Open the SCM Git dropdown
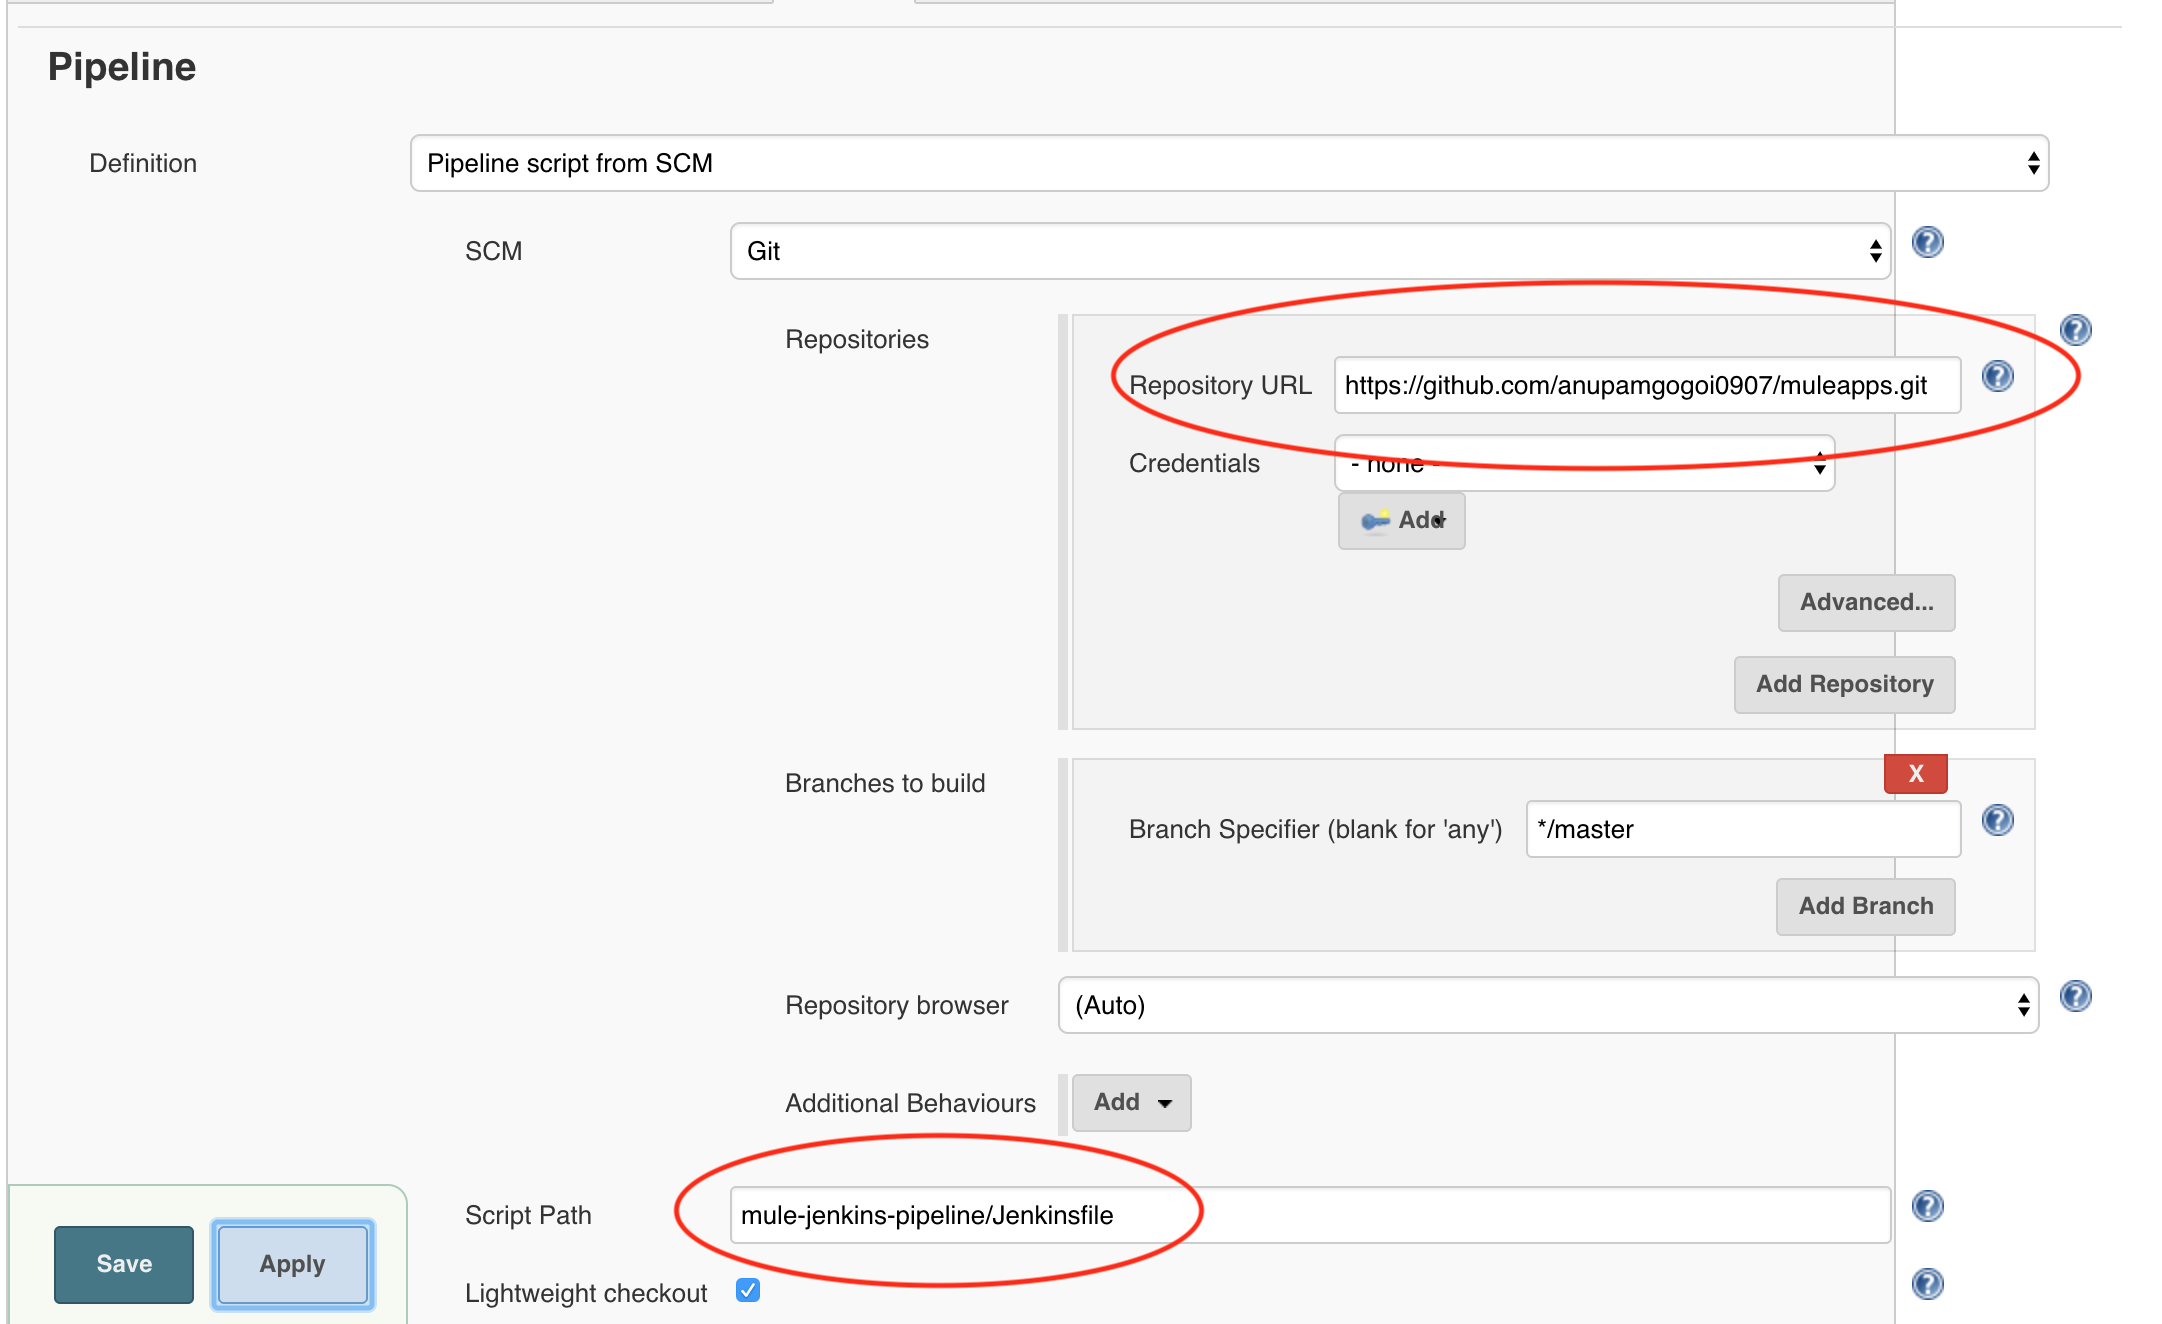This screenshot has width=2162, height=1324. click(1309, 251)
